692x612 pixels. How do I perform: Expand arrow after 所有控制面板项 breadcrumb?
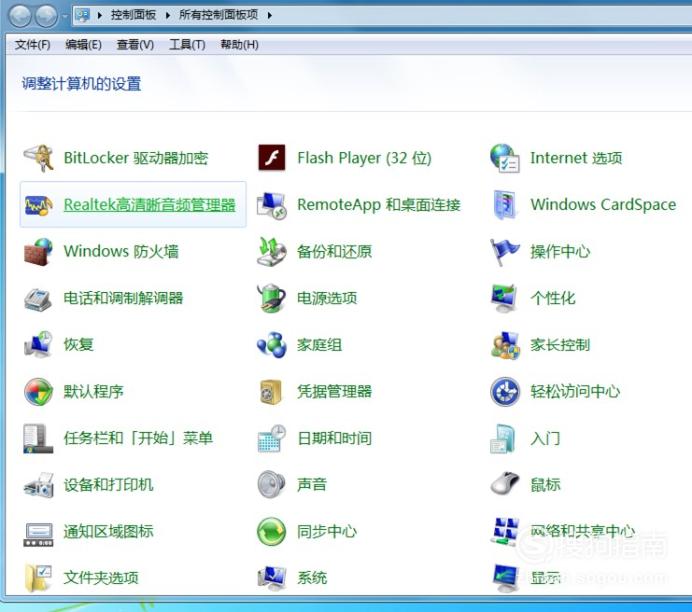[x=270, y=15]
